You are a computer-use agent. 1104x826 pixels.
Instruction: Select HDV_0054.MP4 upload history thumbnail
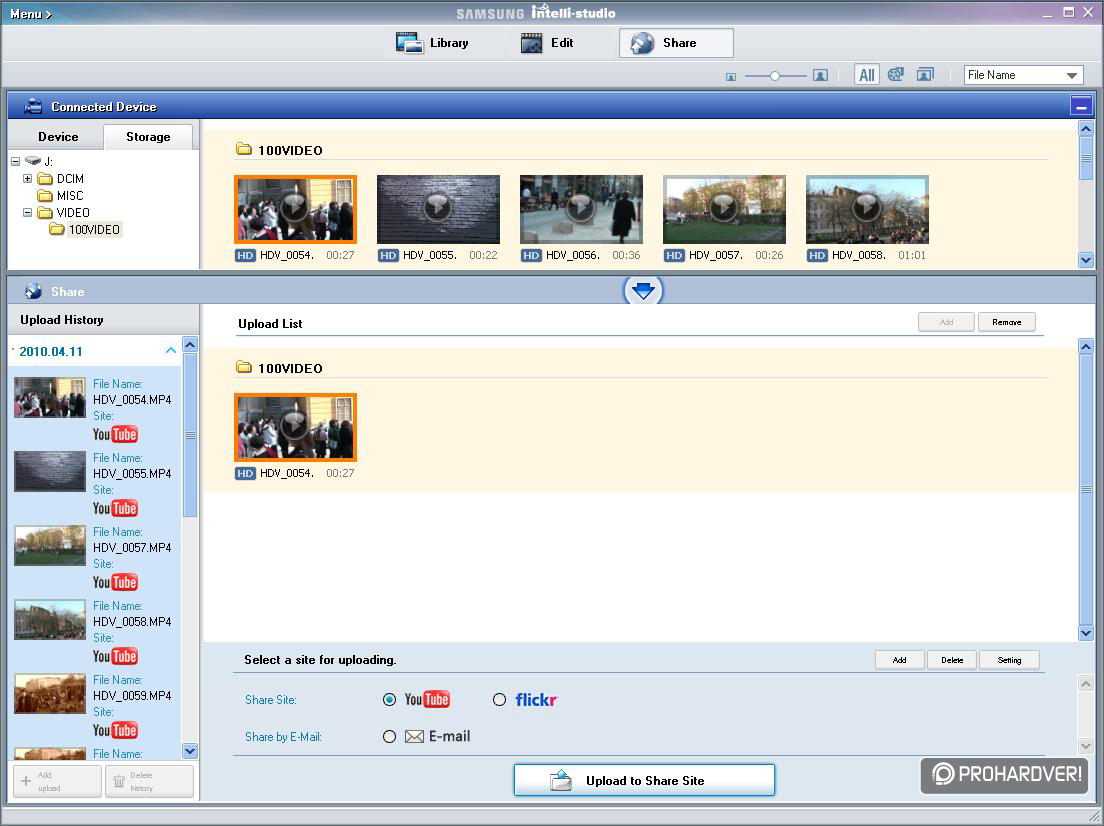50,397
